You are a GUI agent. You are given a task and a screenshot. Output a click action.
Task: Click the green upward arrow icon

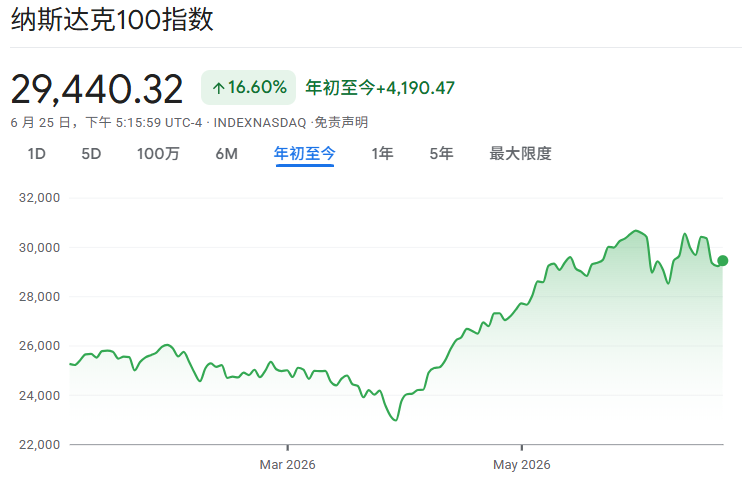(218, 88)
